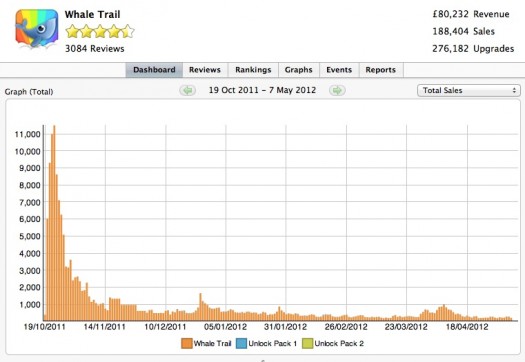Screen dimensions: 525x362
Task: Click the Whale Trail app icon
Action: tap(36, 29)
